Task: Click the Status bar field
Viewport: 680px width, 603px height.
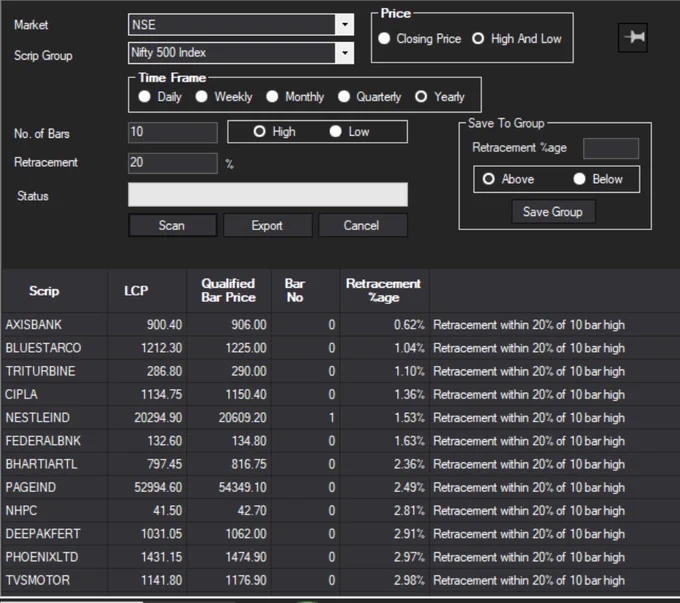Action: click(x=268, y=194)
